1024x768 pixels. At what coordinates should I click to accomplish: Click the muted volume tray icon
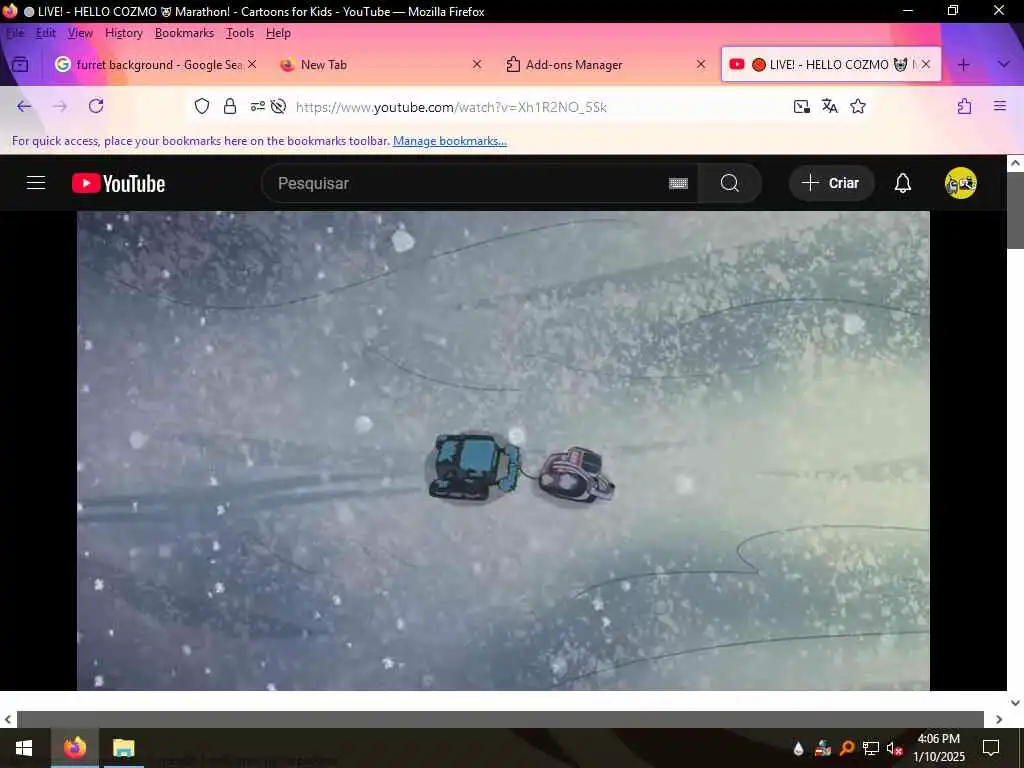(x=894, y=748)
